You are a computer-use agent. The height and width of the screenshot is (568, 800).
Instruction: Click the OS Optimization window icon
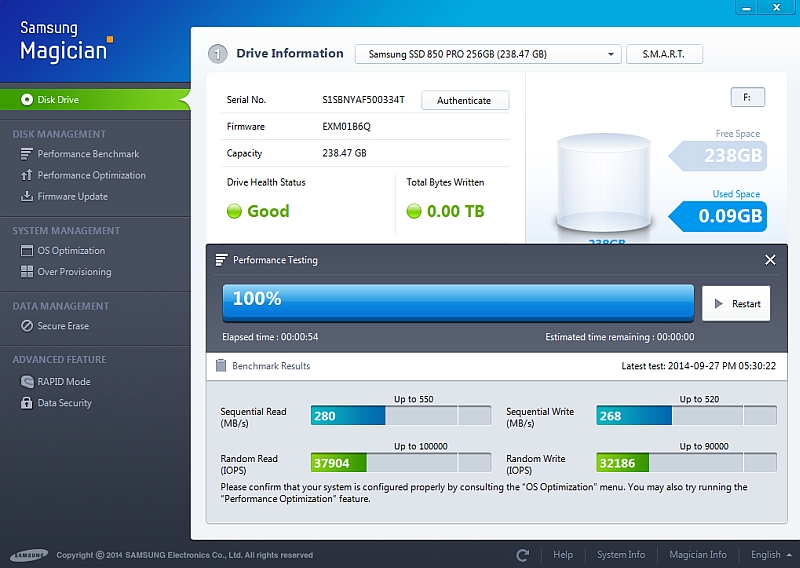[27, 251]
